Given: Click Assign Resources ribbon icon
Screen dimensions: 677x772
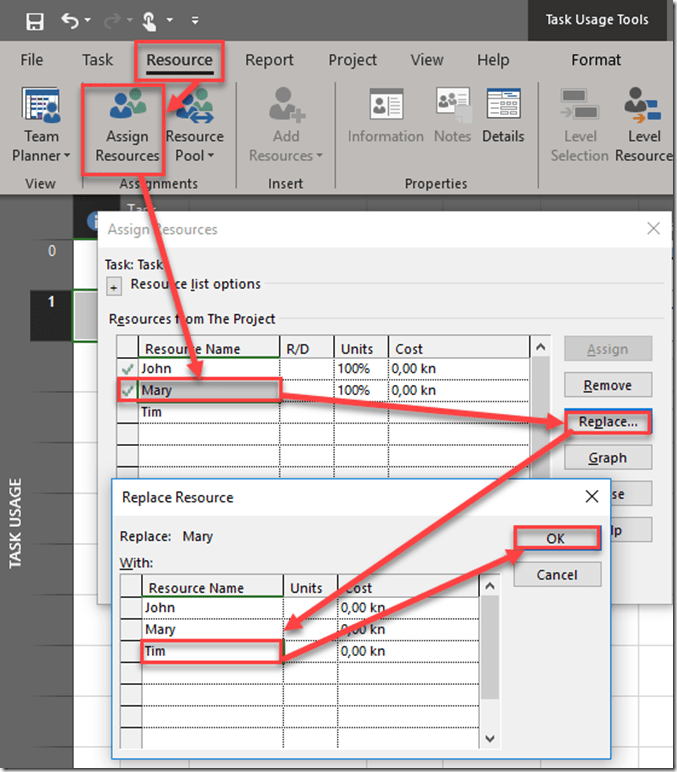Looking at the screenshot, I should coord(127,108).
